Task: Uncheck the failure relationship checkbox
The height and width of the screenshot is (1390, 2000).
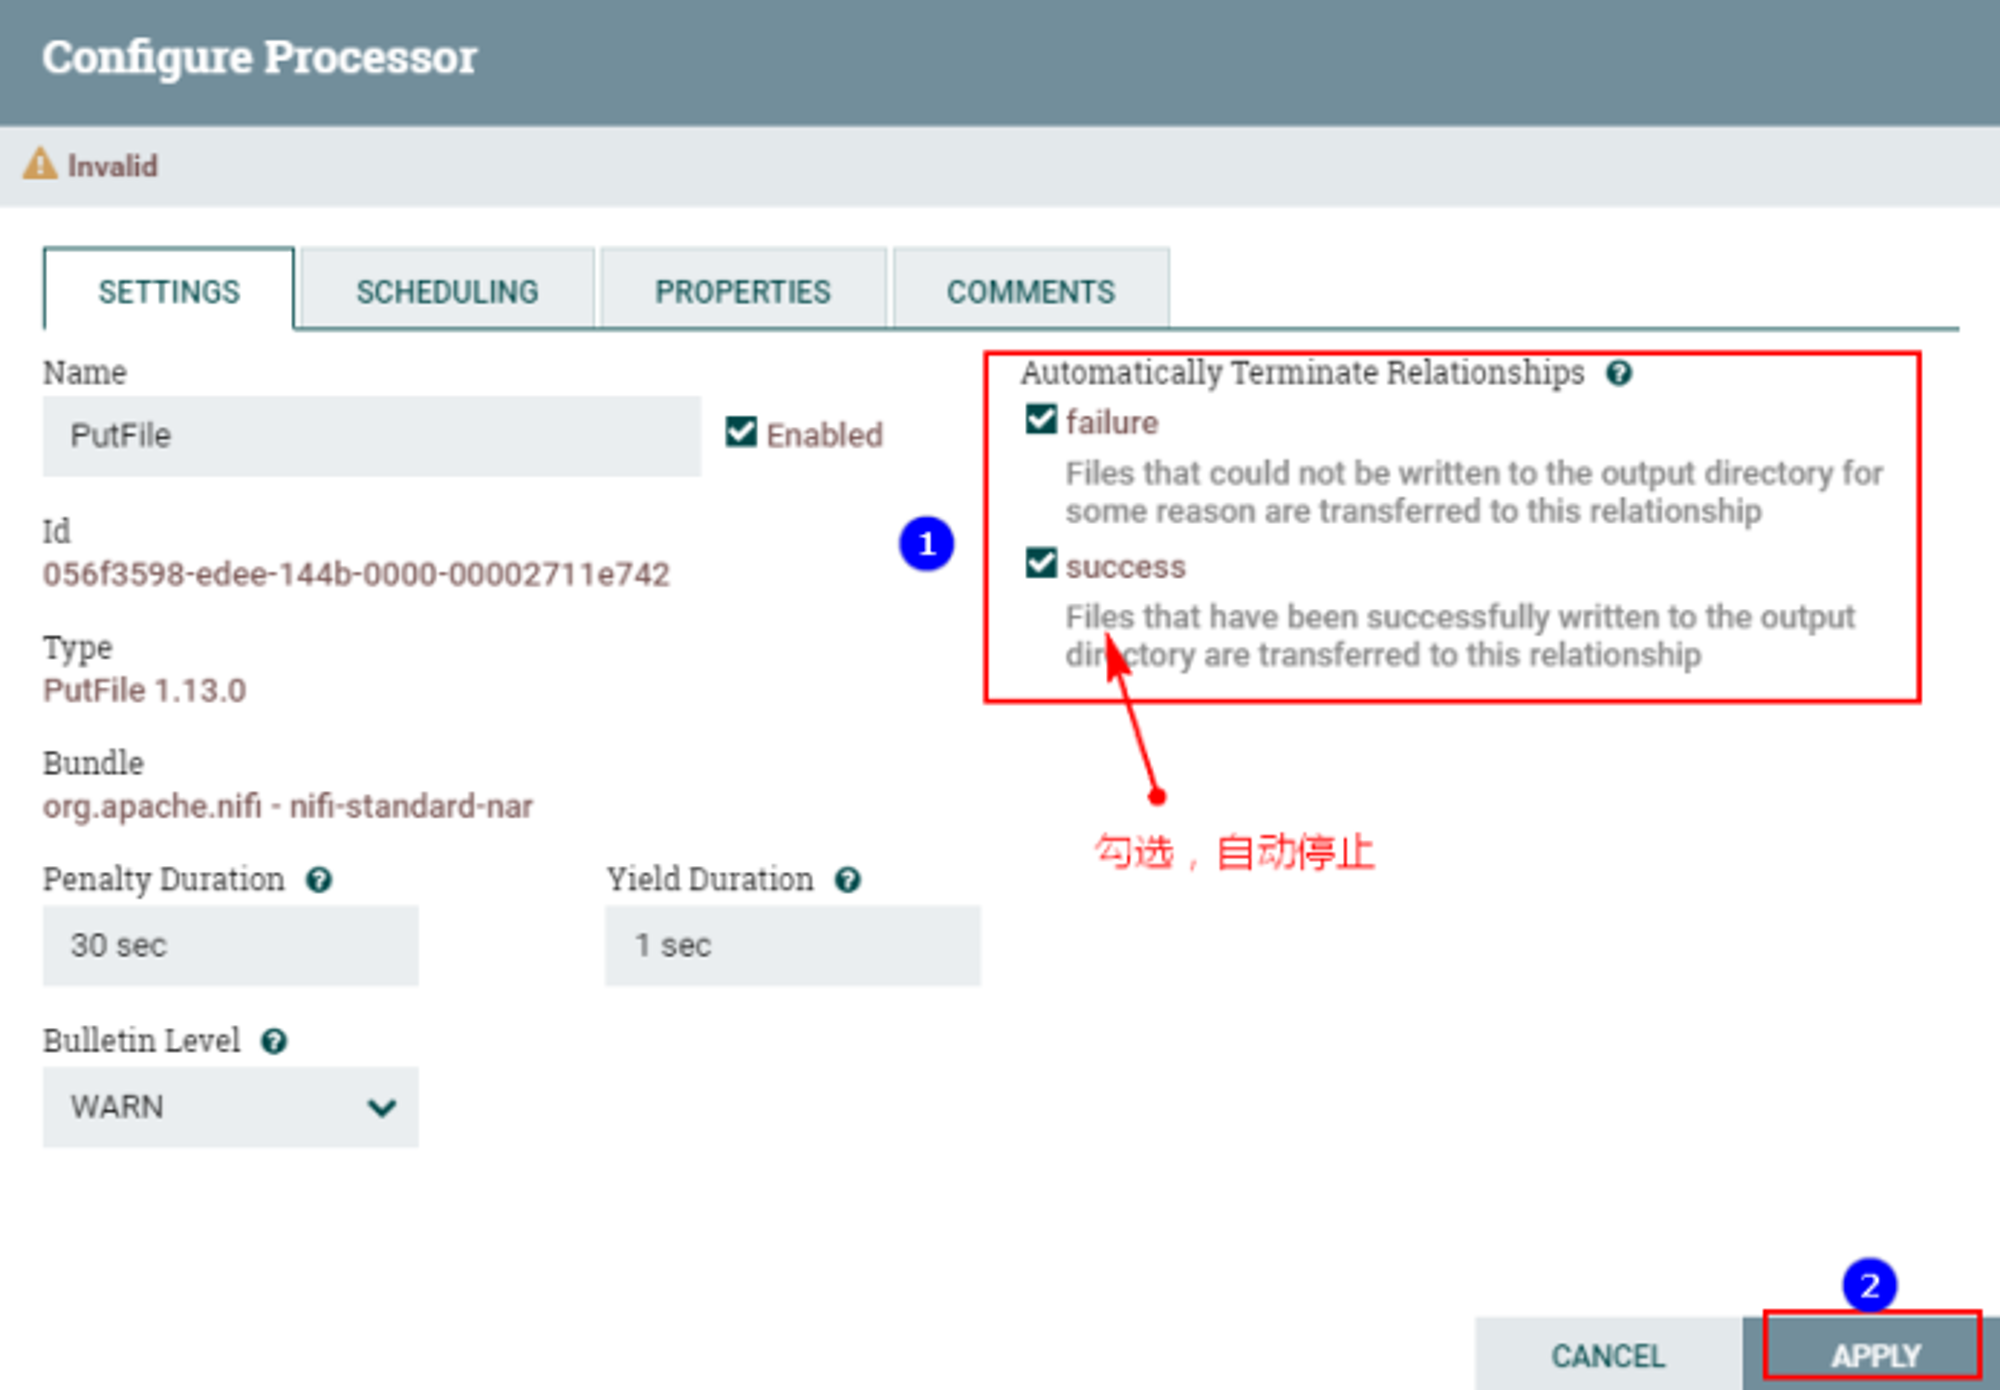Action: point(1041,419)
